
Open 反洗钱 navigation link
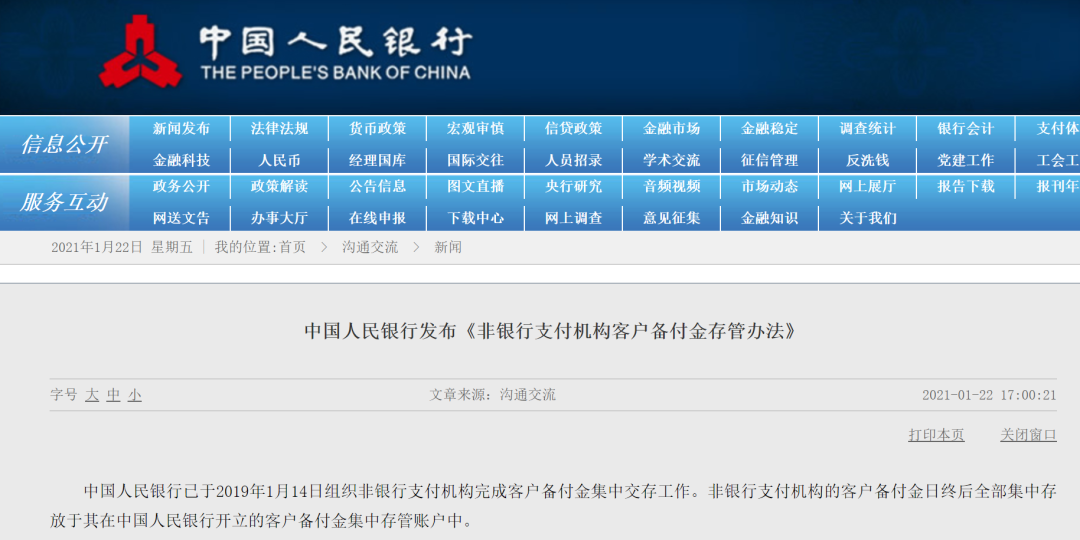click(868, 160)
